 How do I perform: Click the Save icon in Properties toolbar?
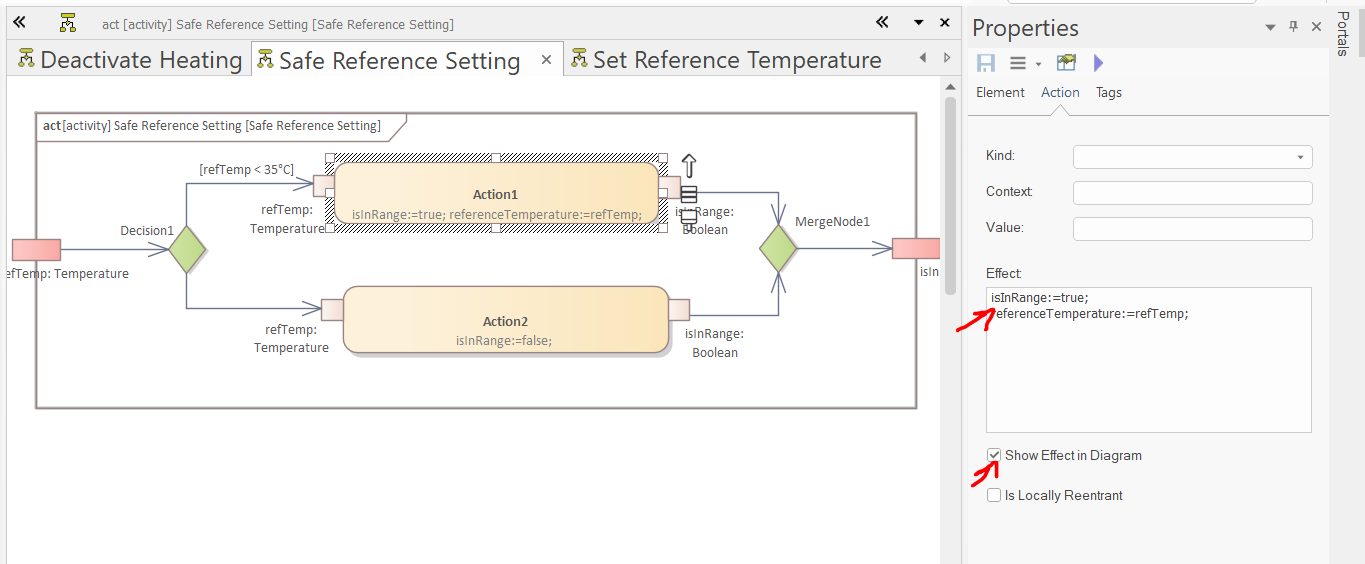[x=986, y=63]
